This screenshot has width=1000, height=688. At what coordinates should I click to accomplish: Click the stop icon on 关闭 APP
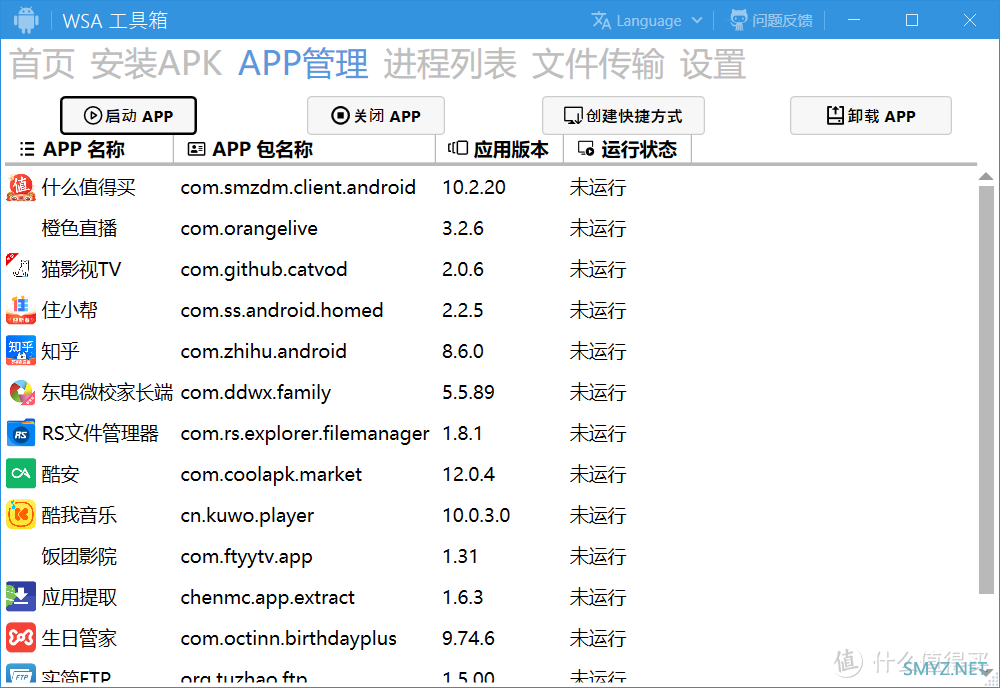pyautogui.click(x=341, y=115)
